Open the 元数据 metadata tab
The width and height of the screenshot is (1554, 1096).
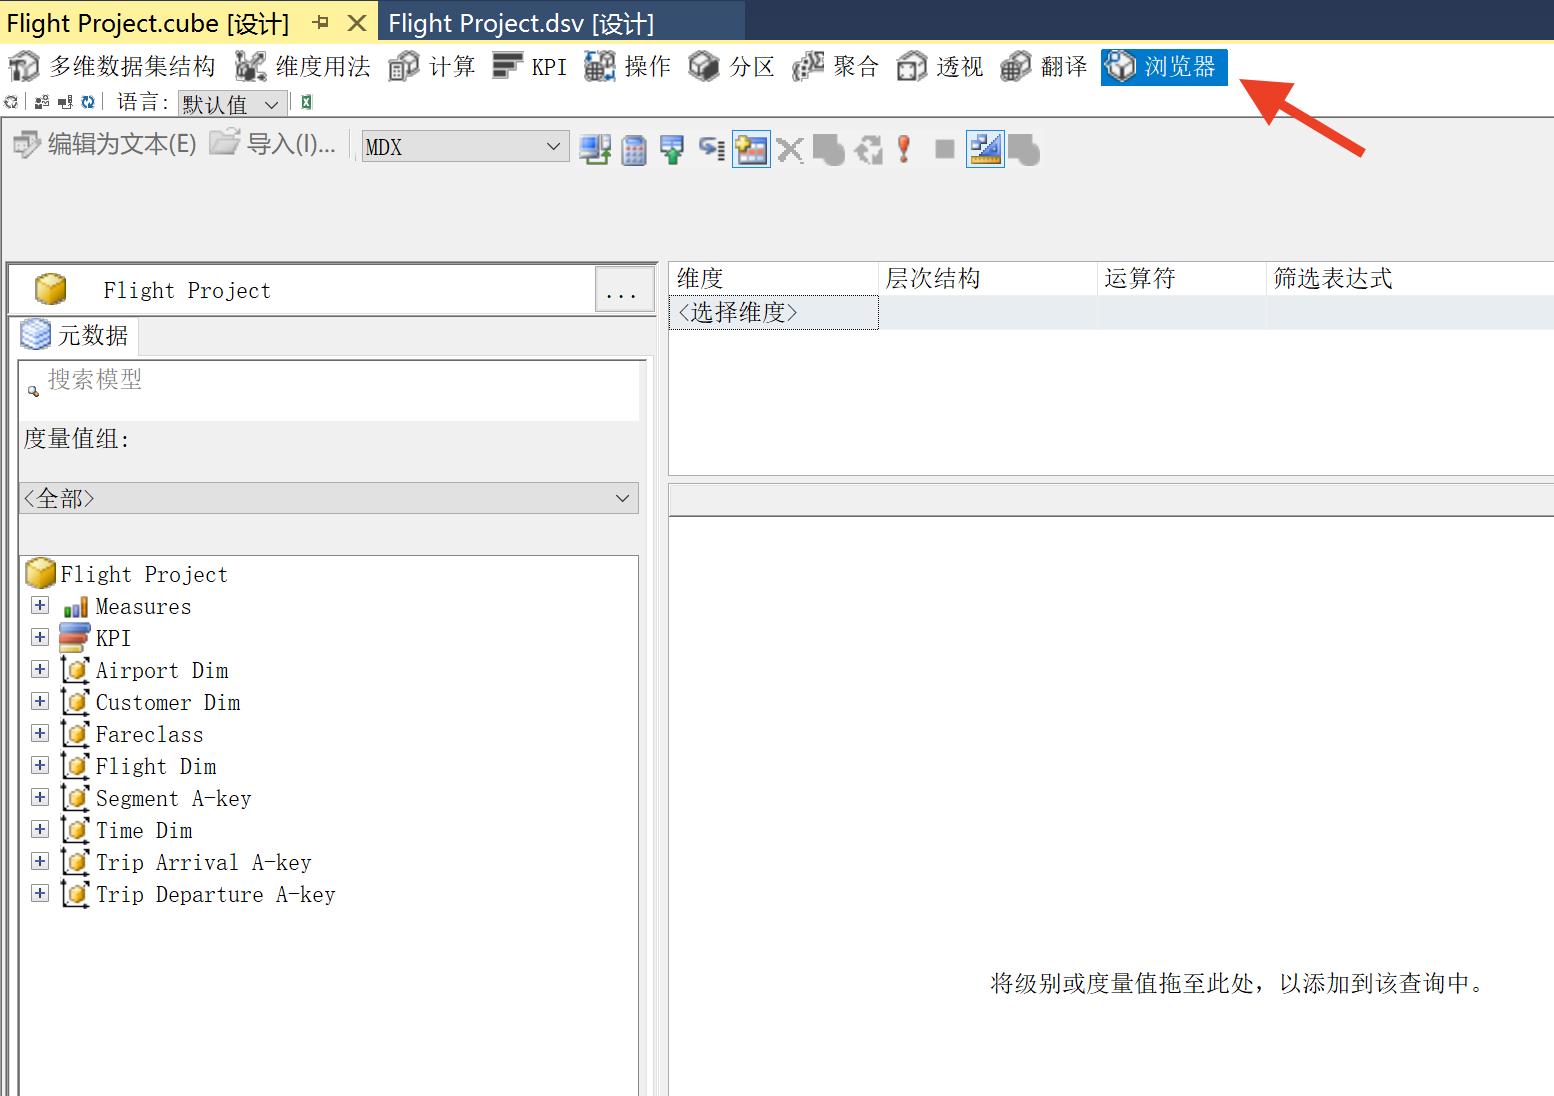tap(75, 335)
